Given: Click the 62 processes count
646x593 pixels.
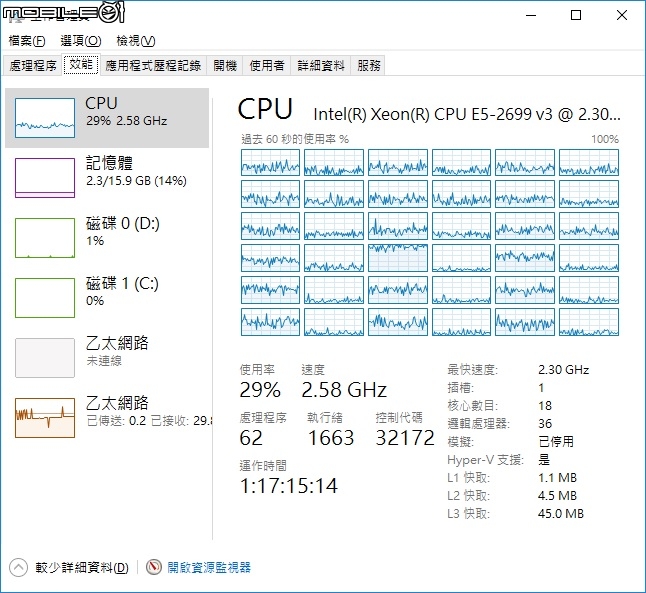Looking at the screenshot, I should pyautogui.click(x=251, y=438).
